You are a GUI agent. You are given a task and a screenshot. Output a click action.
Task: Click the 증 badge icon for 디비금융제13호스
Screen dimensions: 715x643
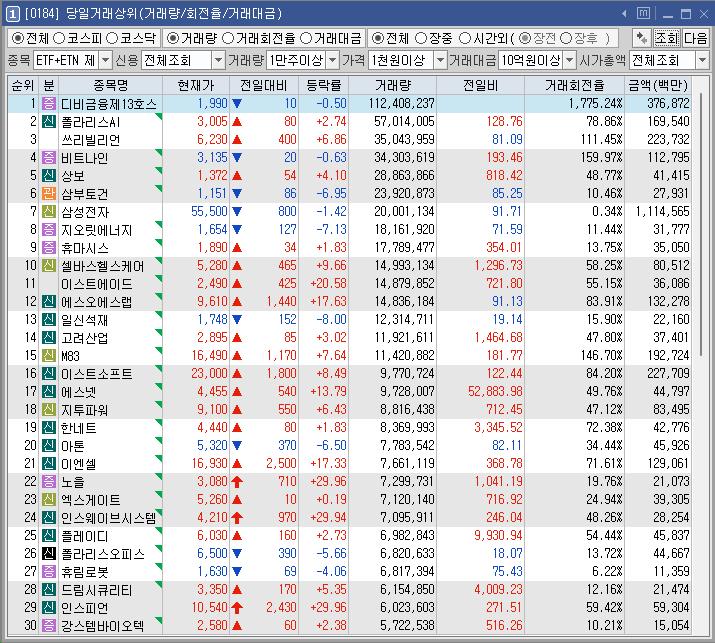(49, 104)
